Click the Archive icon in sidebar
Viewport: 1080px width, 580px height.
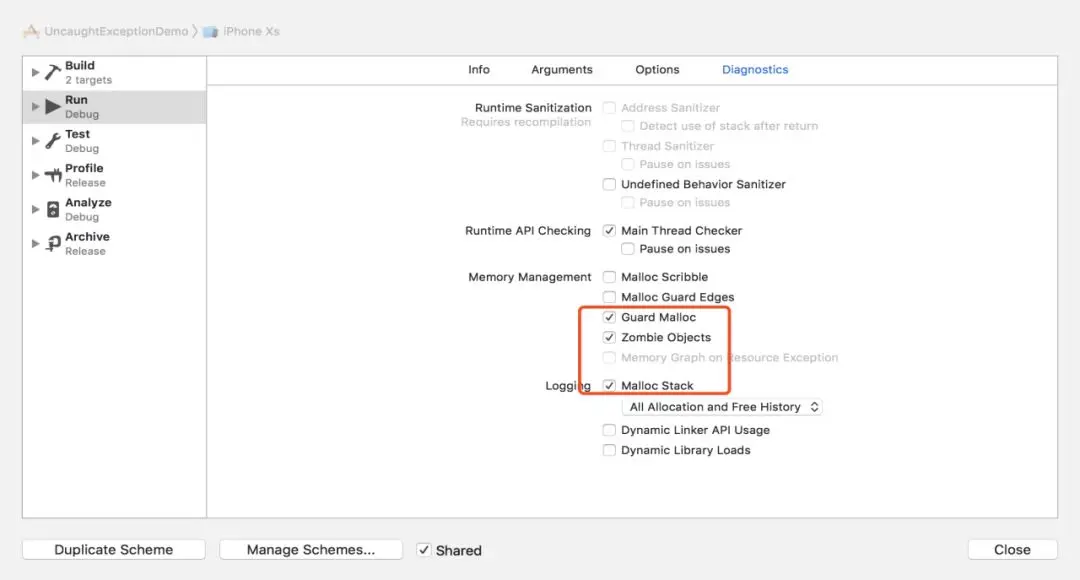tap(53, 243)
